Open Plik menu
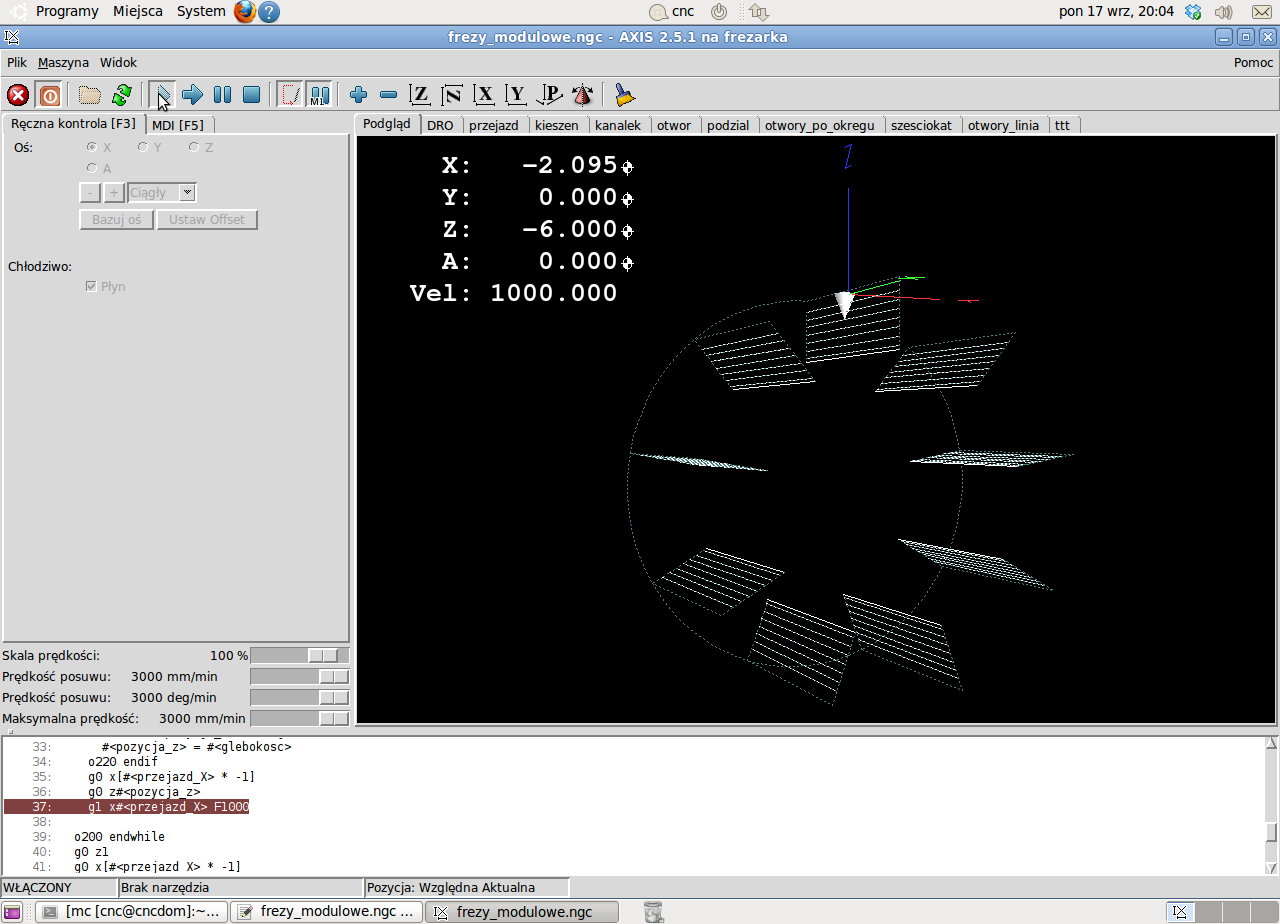 [x=17, y=62]
